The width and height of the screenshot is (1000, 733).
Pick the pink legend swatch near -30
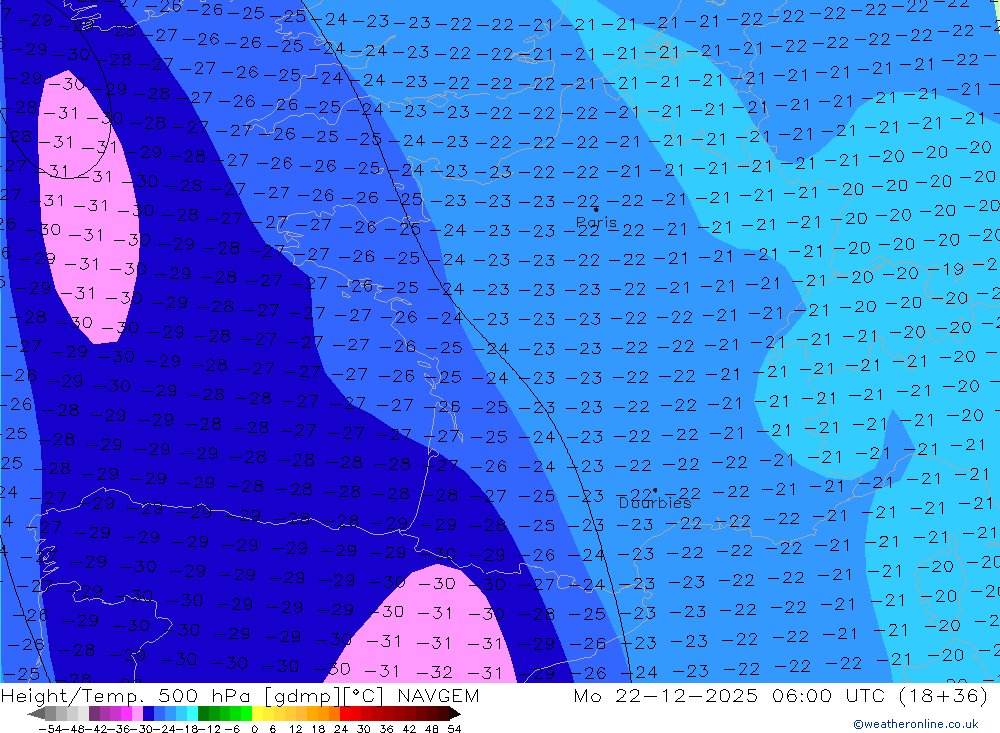point(137,713)
